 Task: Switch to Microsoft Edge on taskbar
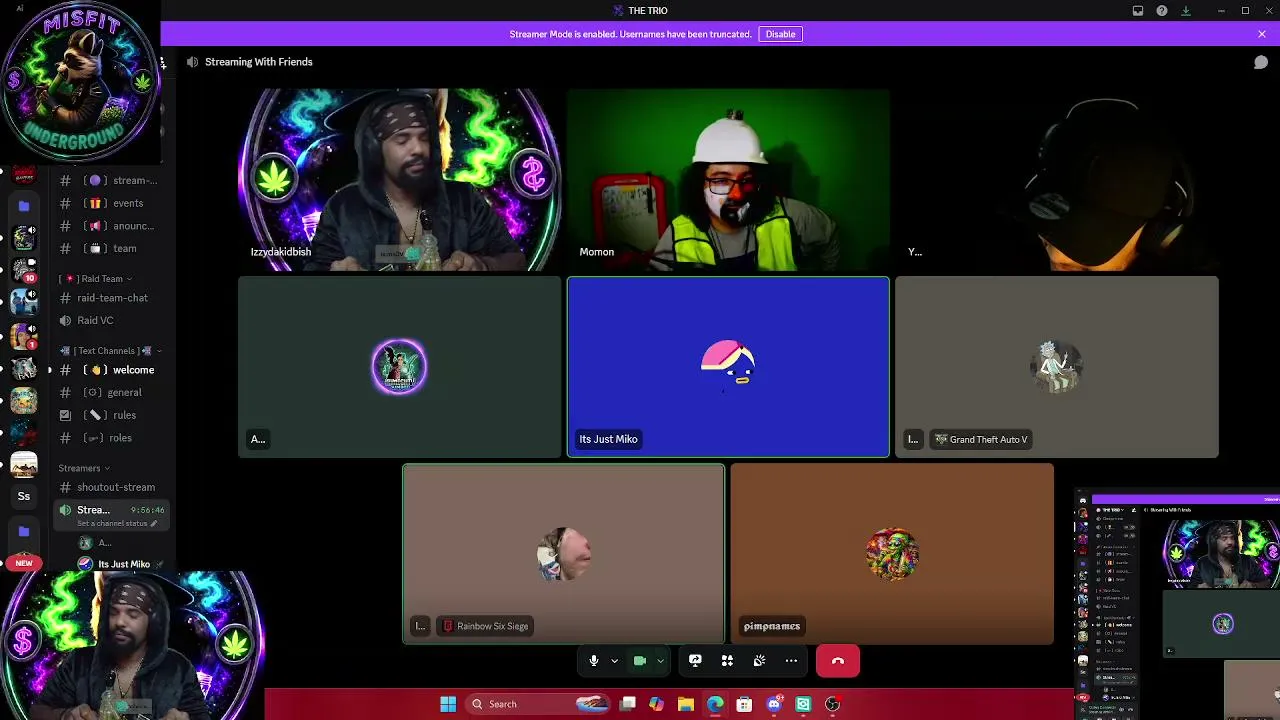715,704
